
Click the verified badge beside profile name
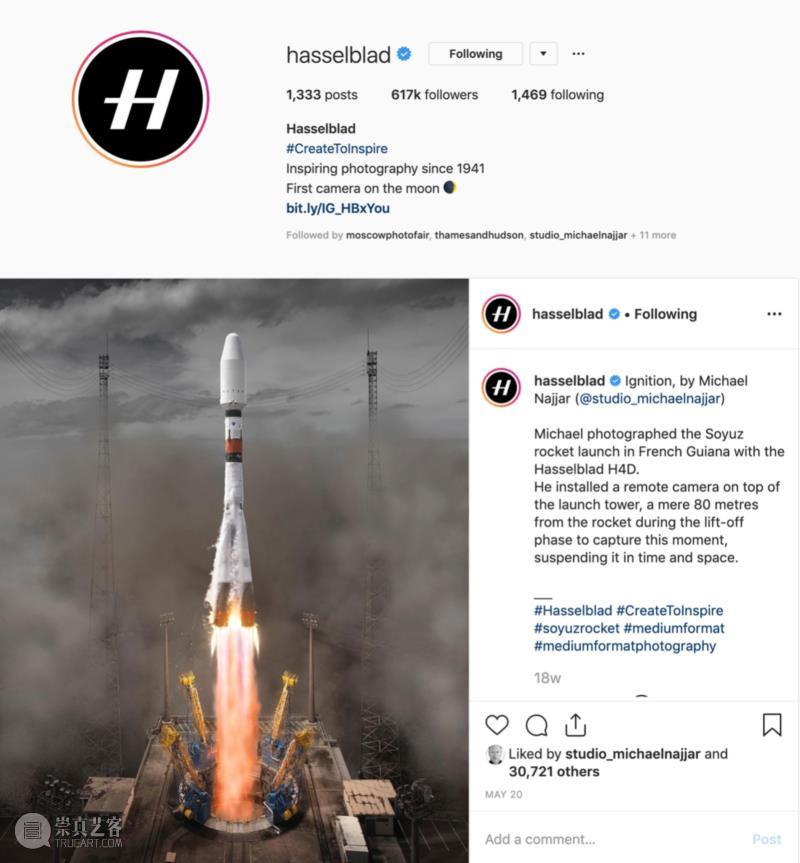coord(404,54)
